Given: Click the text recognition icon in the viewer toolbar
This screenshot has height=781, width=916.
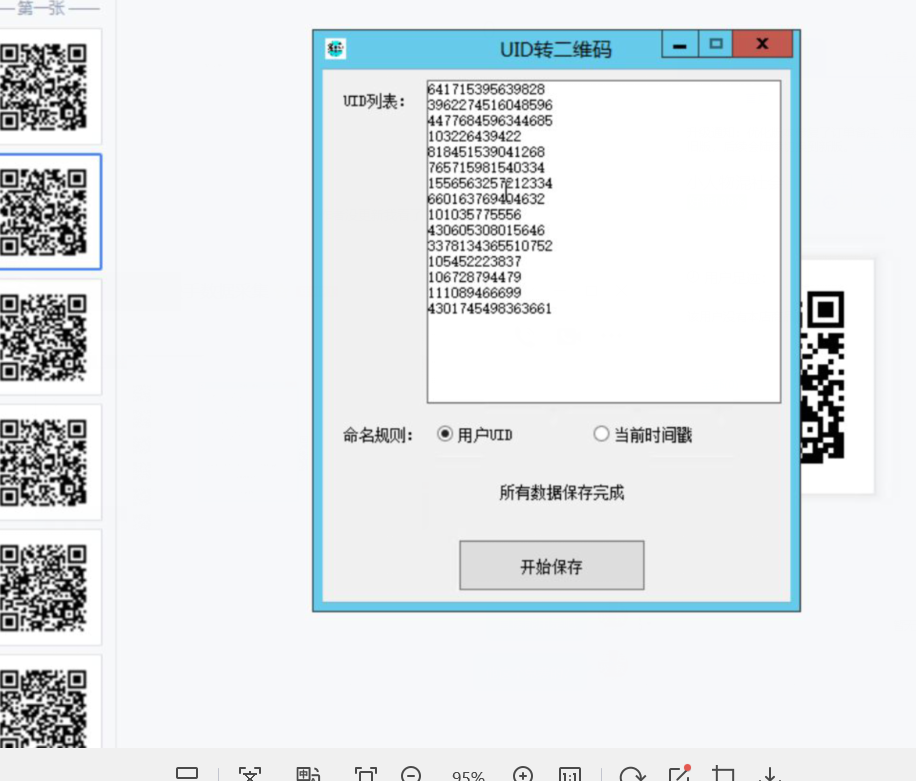Looking at the screenshot, I should click(250, 775).
